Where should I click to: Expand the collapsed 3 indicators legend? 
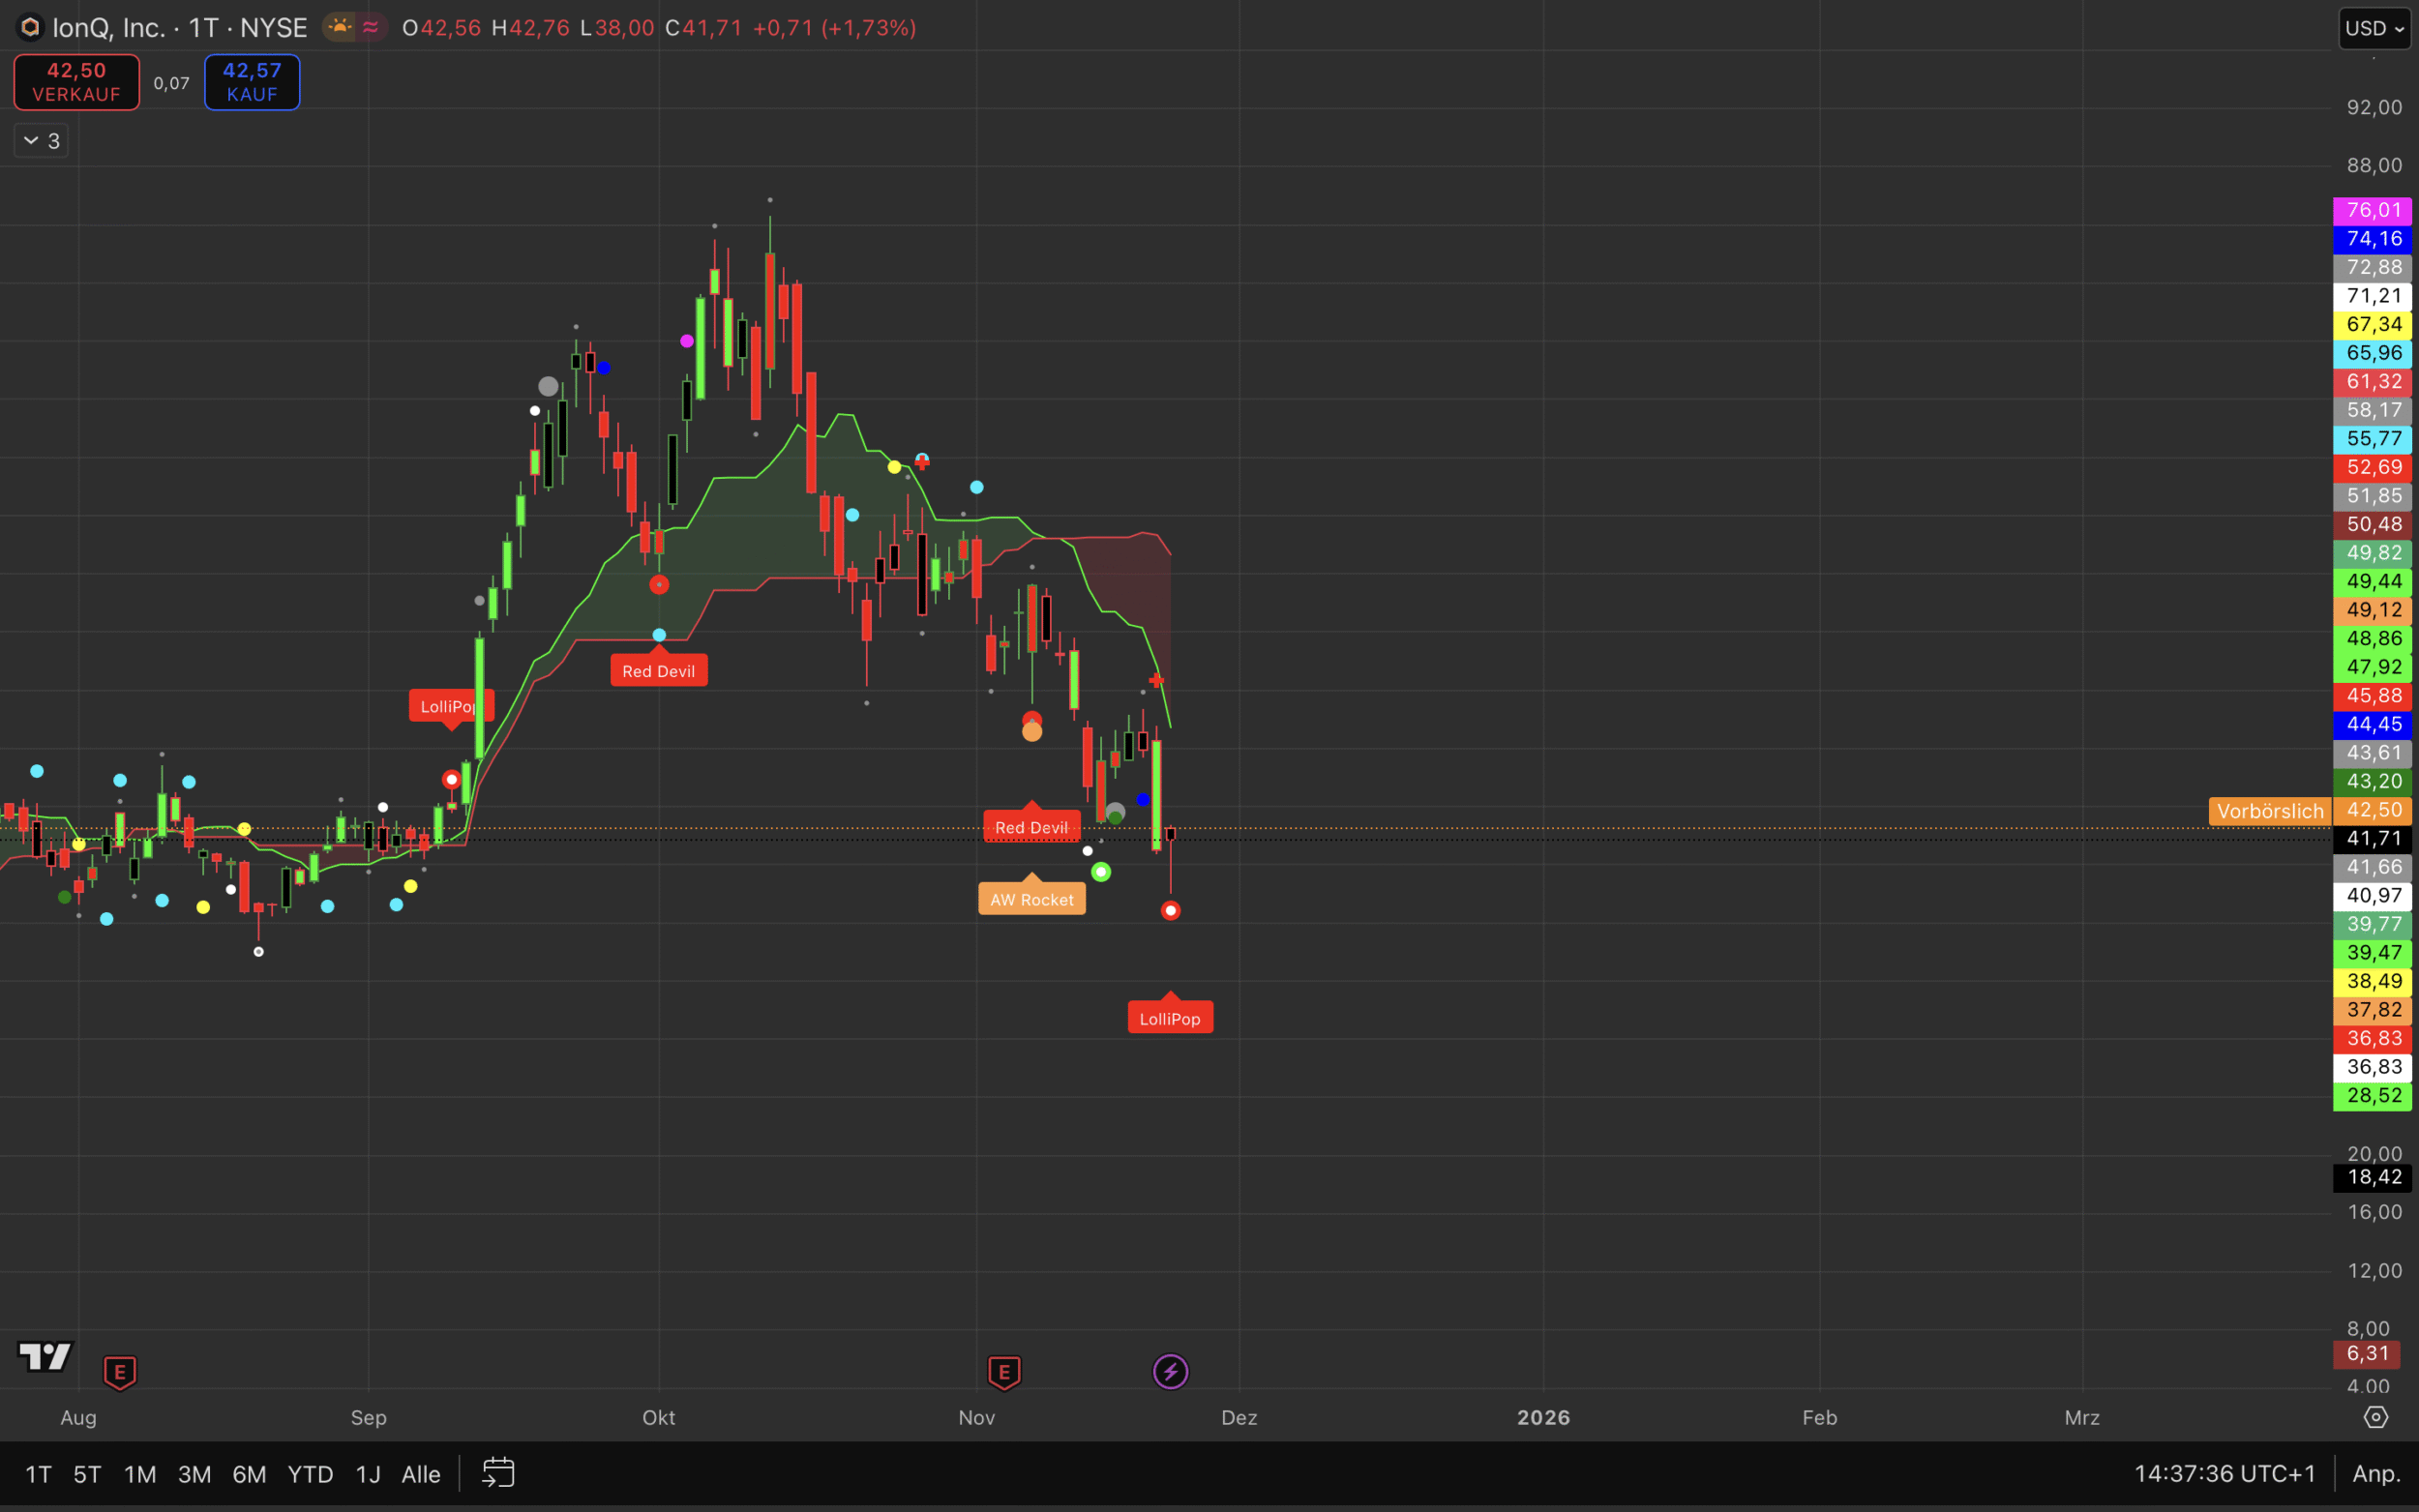coord(41,141)
